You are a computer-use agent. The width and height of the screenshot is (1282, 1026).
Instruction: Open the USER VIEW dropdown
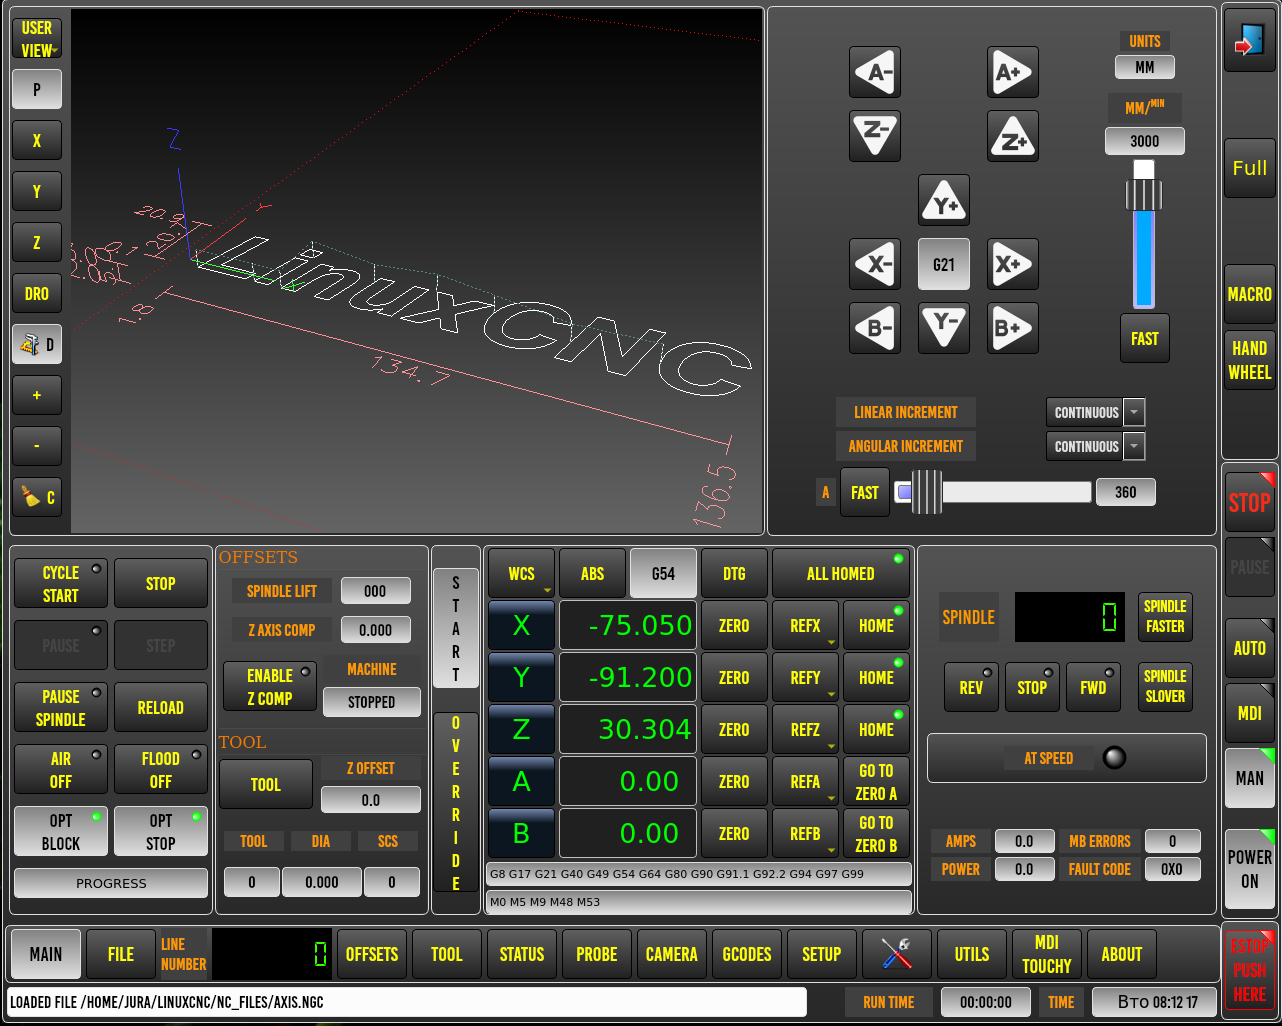37,39
